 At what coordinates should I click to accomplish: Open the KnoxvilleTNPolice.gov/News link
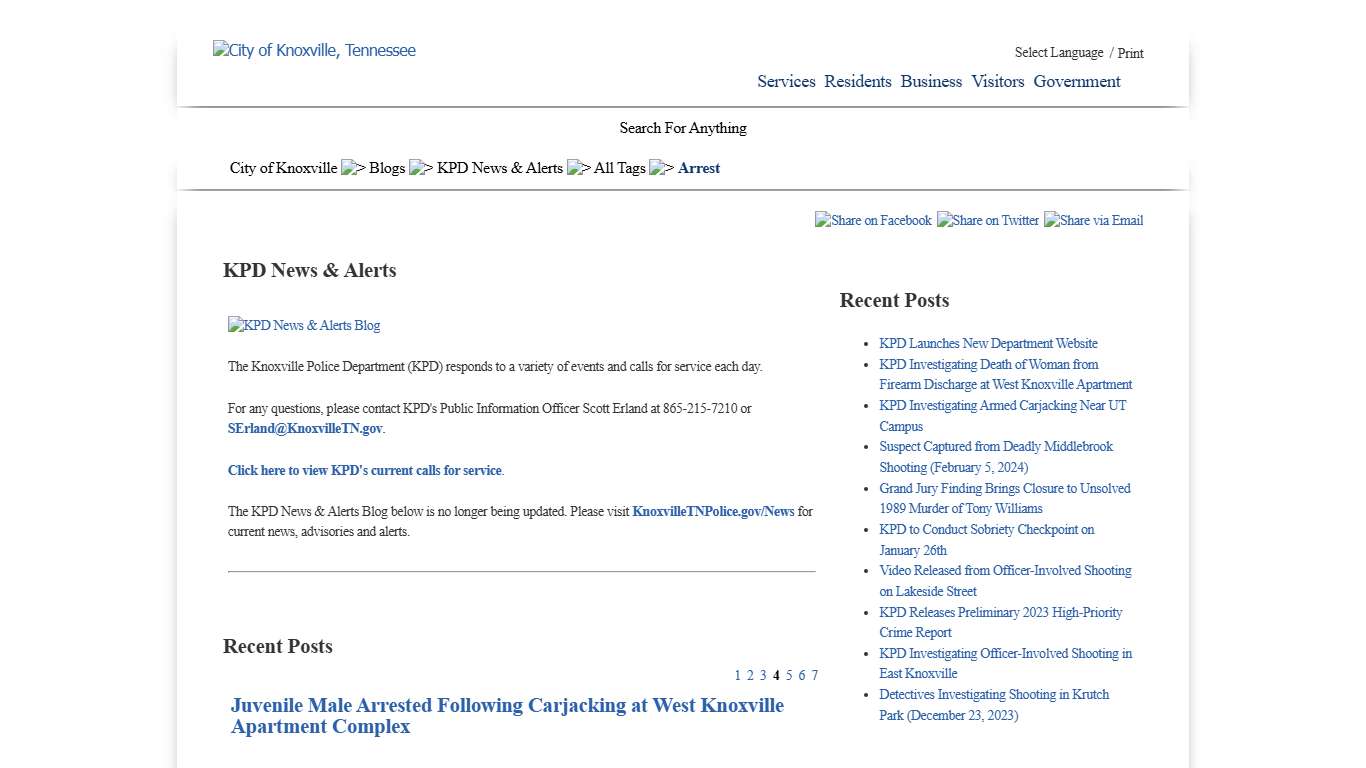(x=713, y=511)
